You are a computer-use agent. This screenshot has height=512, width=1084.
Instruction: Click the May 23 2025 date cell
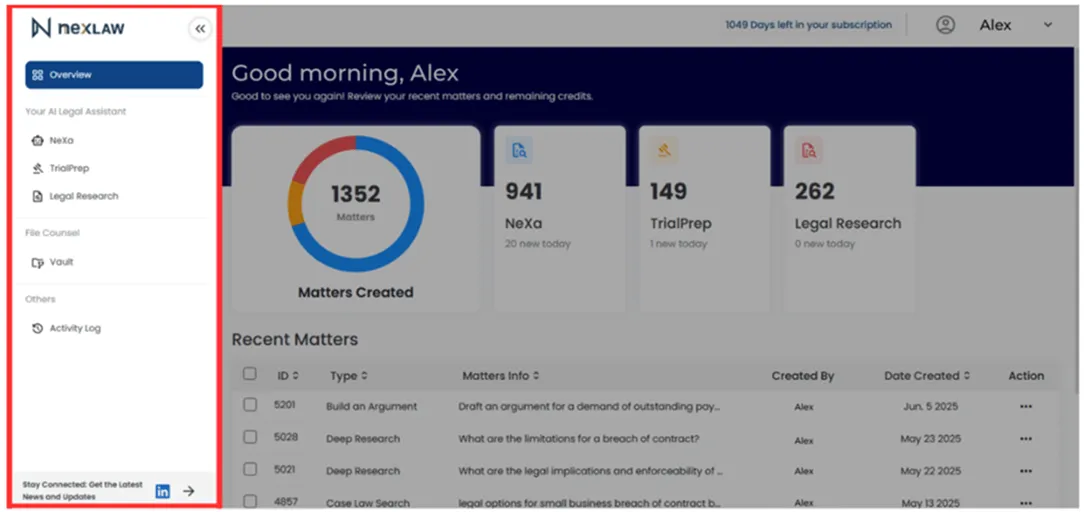[931, 439]
